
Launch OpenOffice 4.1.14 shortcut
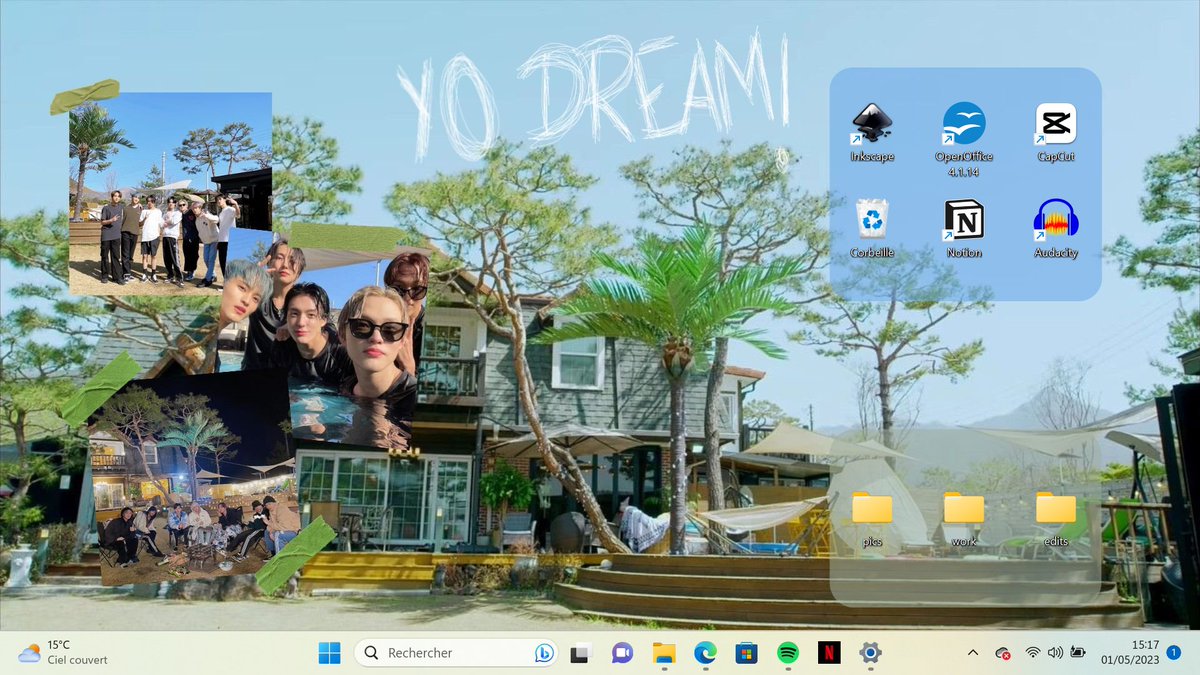[x=964, y=138]
